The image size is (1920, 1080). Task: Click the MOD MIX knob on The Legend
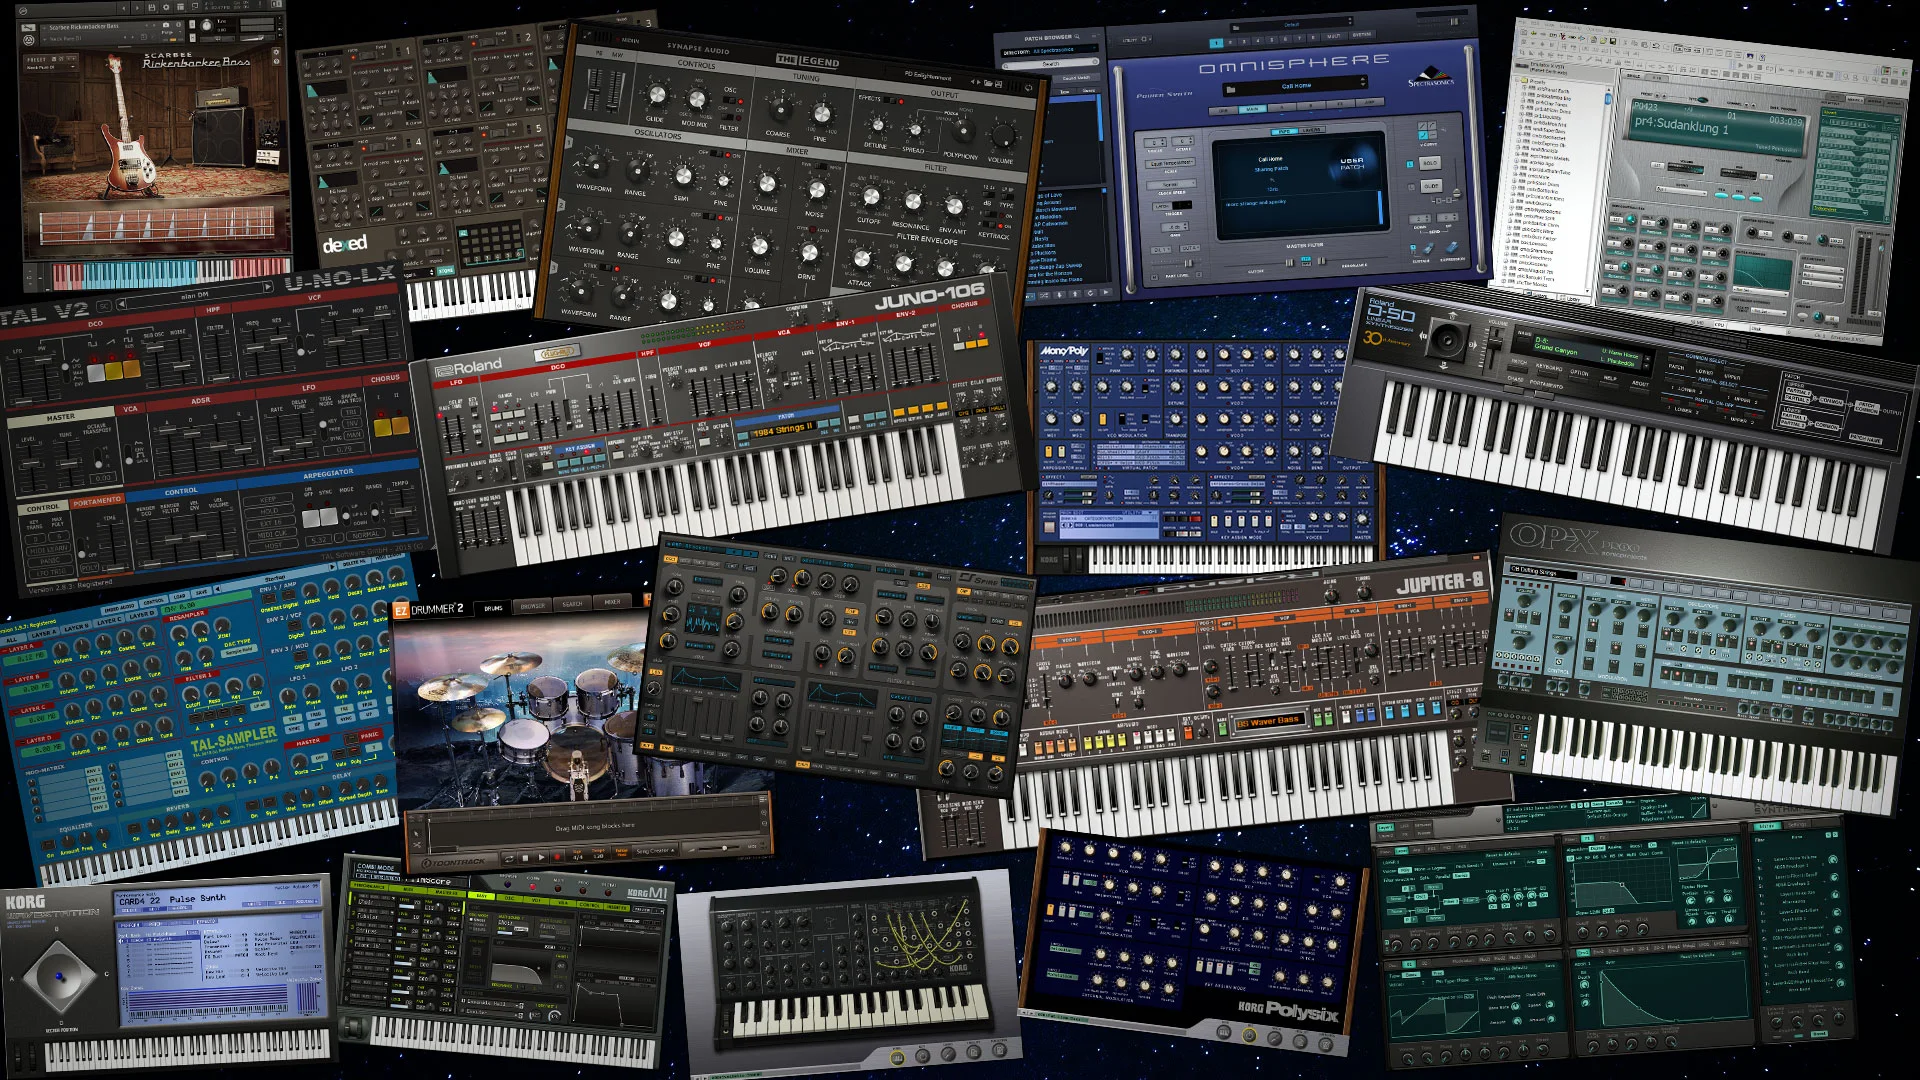pyautogui.click(x=697, y=99)
